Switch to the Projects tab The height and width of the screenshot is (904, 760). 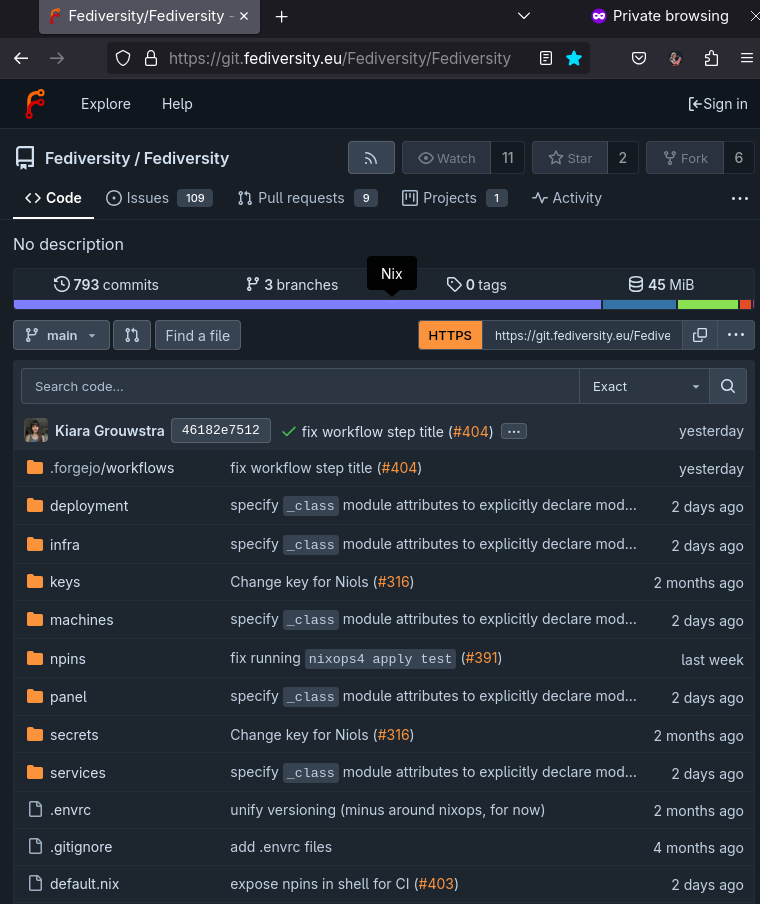point(454,198)
